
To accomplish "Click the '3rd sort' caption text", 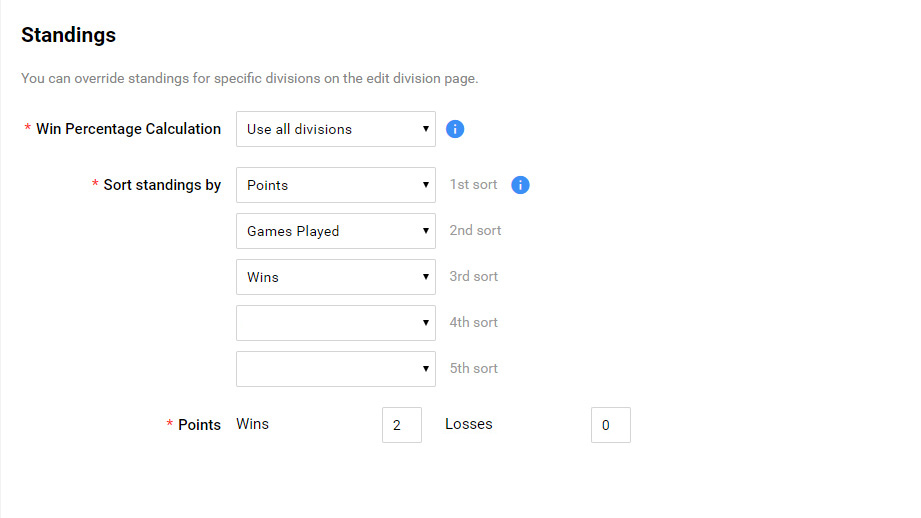I will point(474,277).
